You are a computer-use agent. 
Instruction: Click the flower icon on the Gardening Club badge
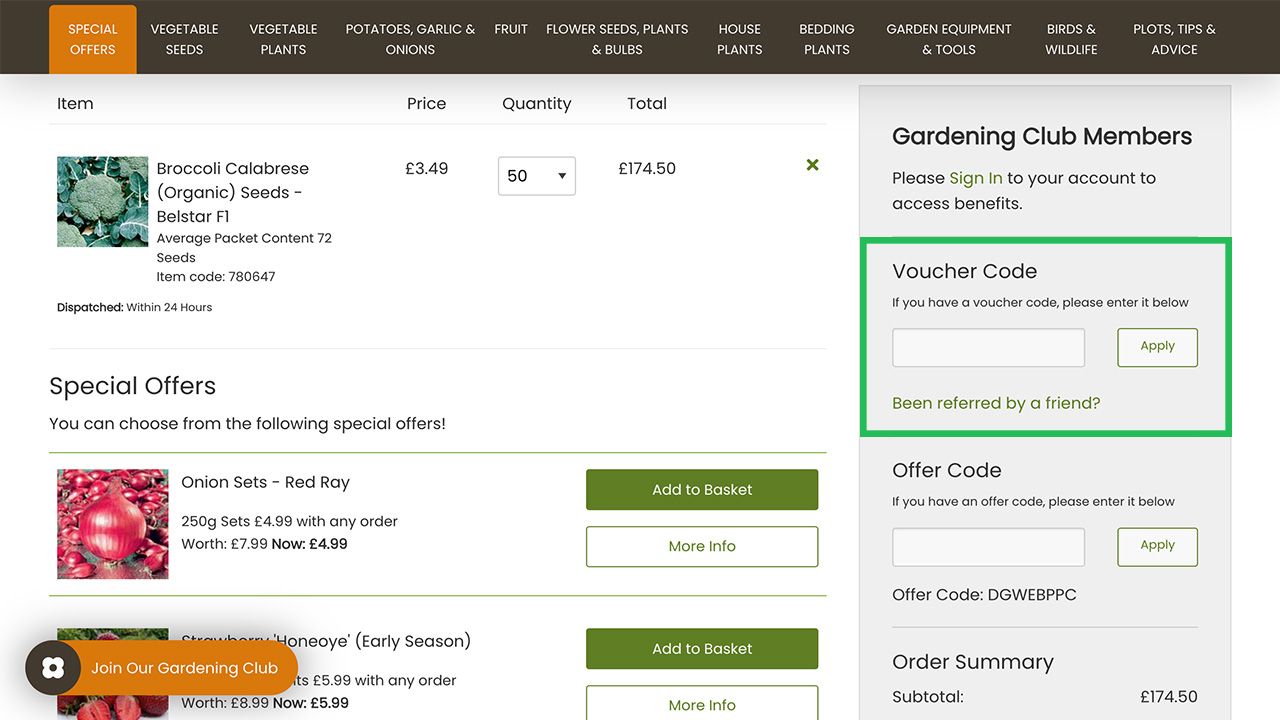[54, 668]
